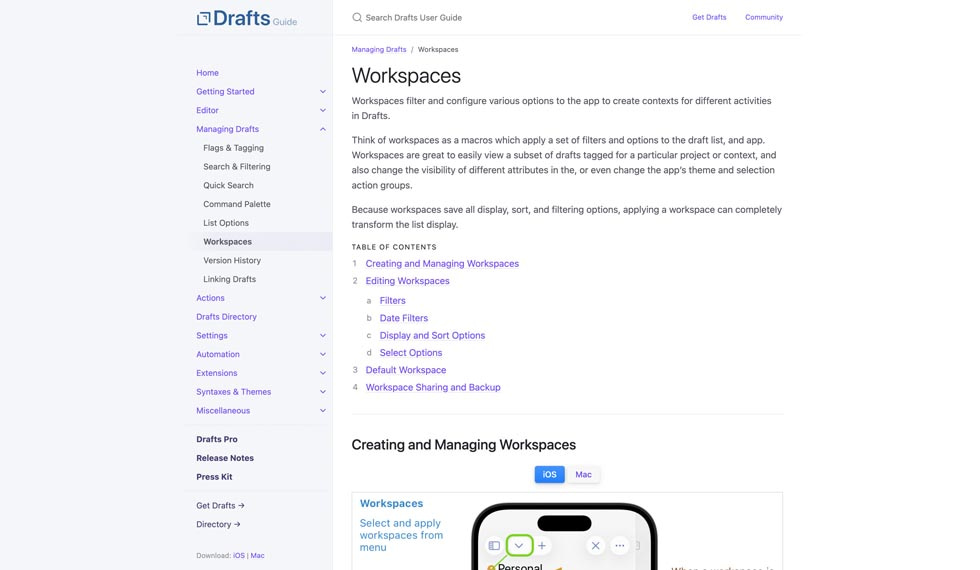The image size is (980, 570).
Task: Click the ellipsis icon in phone mockup
Action: pos(619,546)
